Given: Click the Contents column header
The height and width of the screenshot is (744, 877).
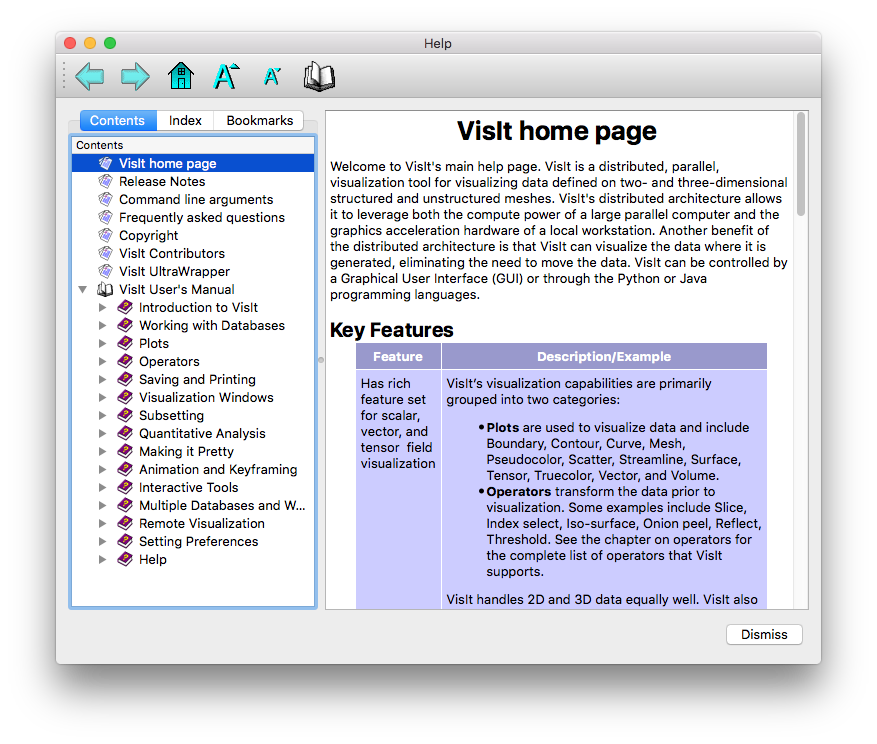Looking at the screenshot, I should pyautogui.click(x=193, y=145).
